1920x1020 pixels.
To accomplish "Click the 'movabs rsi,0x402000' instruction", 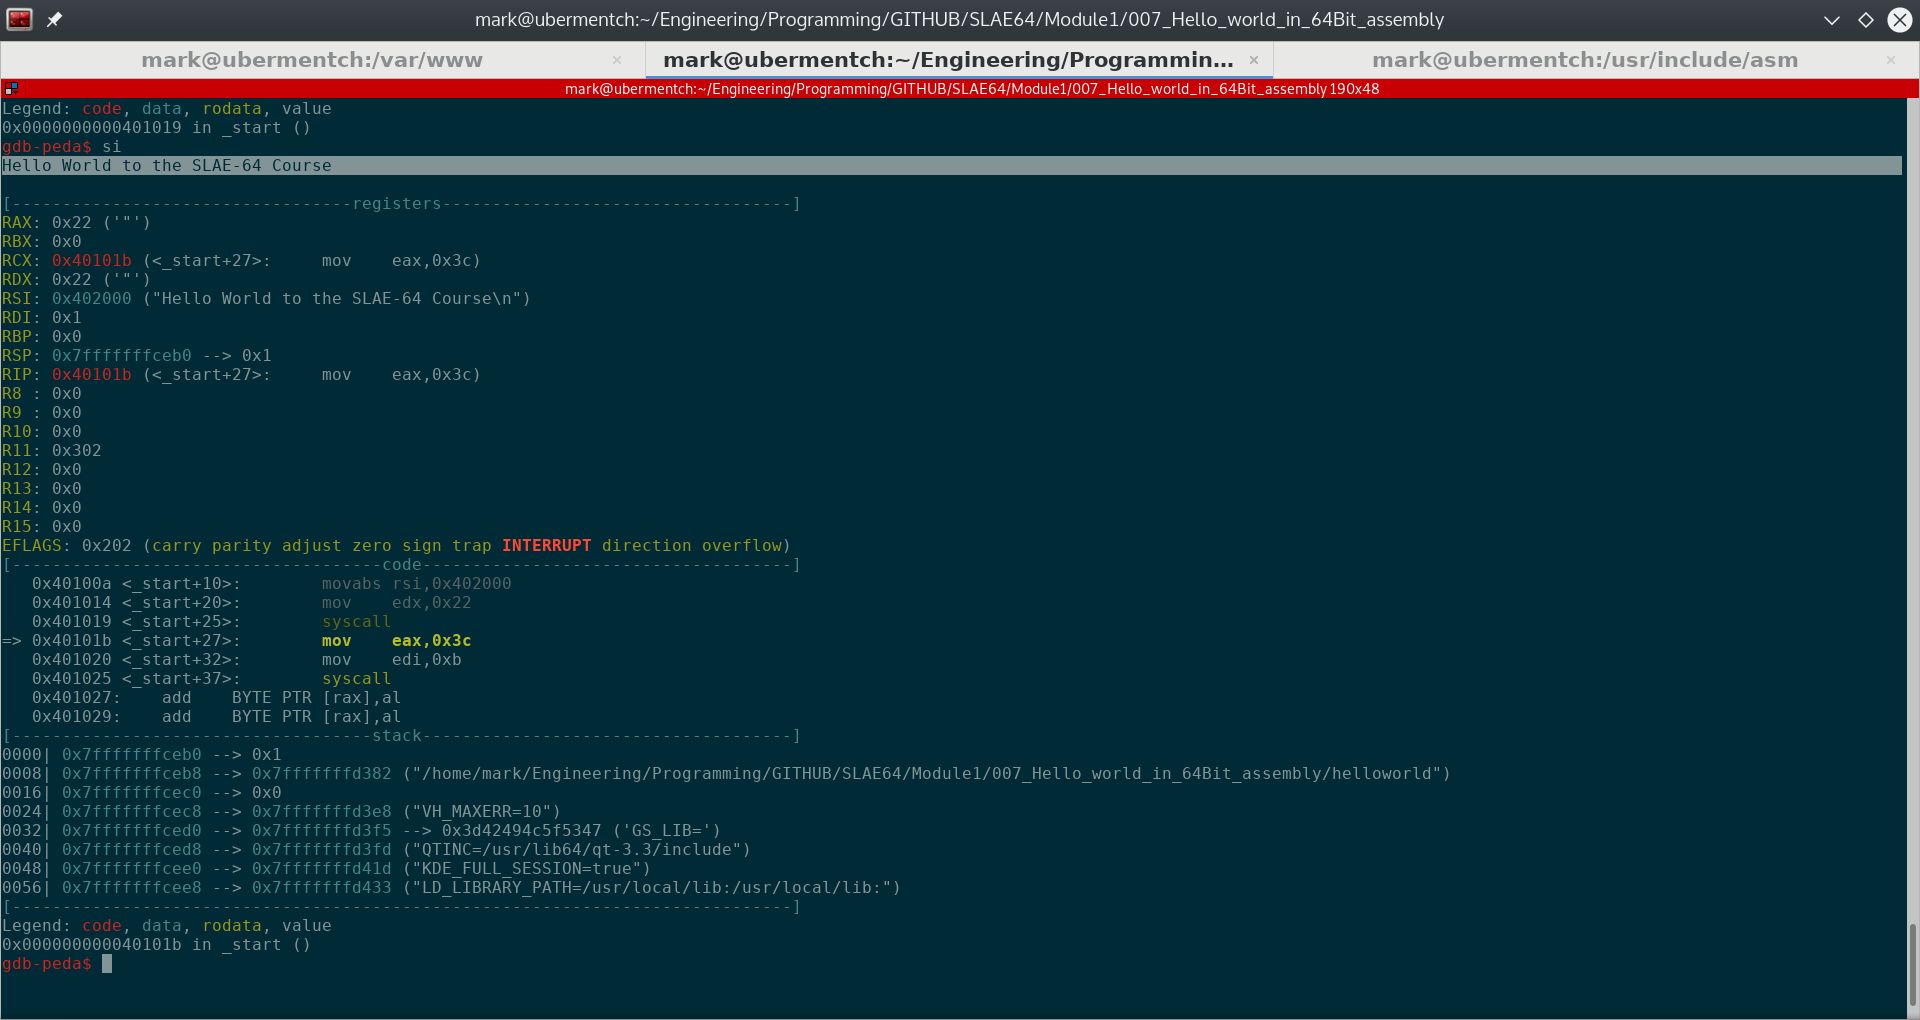I will (x=416, y=584).
